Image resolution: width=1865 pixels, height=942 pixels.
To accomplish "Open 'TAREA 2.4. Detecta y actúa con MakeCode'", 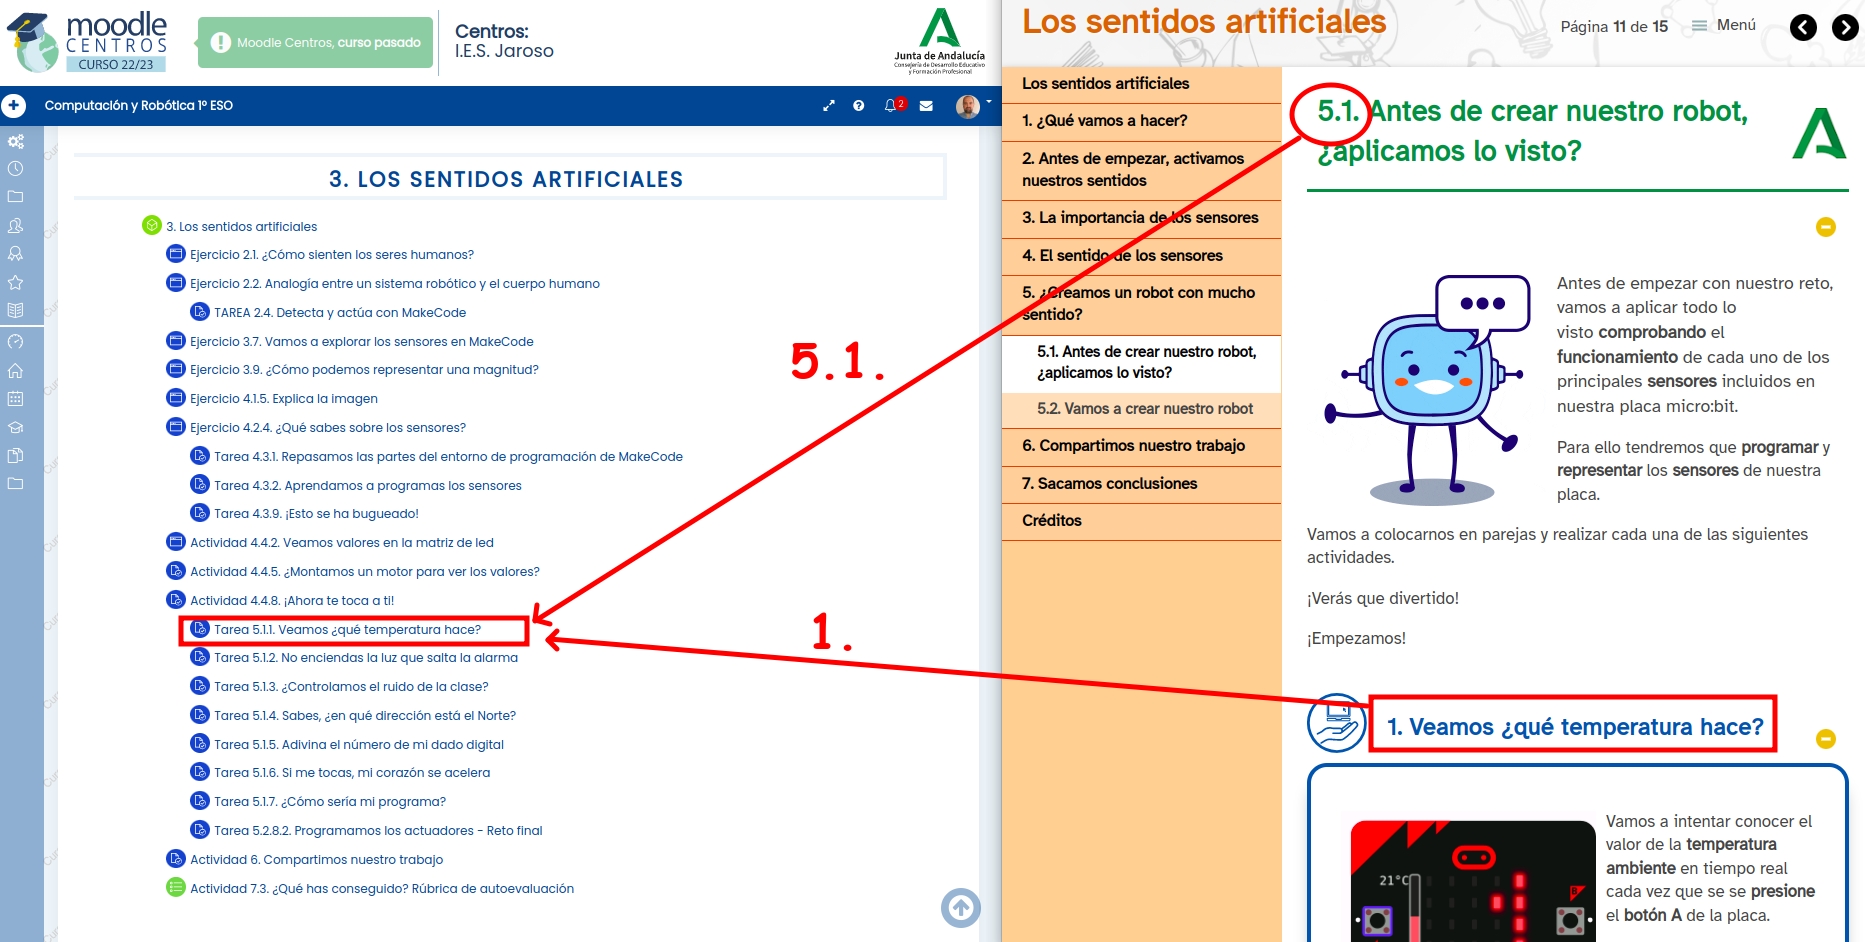I will (x=340, y=313).
